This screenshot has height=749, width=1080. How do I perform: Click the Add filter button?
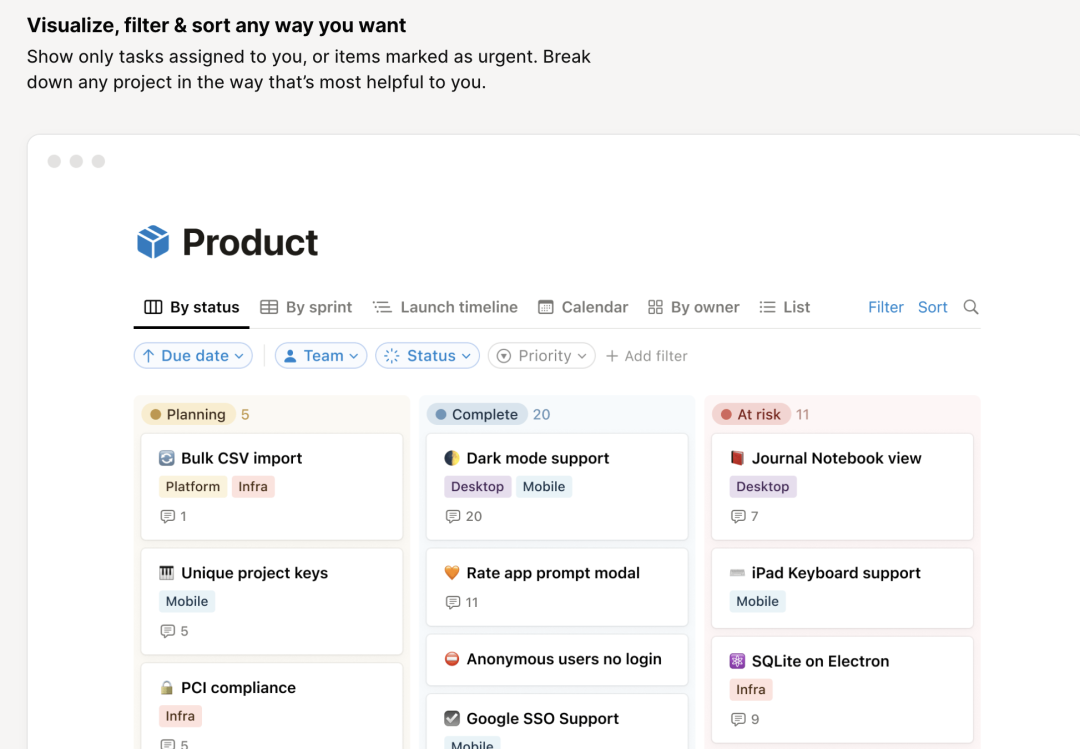point(646,356)
